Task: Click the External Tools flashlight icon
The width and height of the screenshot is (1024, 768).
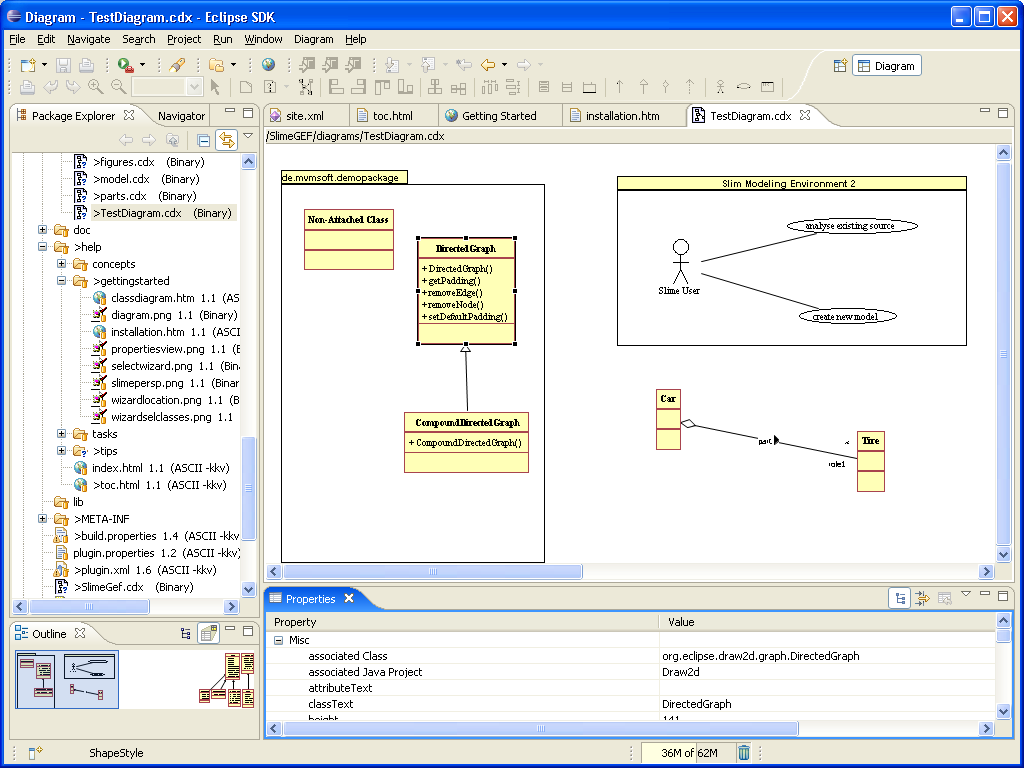Action: pos(176,65)
